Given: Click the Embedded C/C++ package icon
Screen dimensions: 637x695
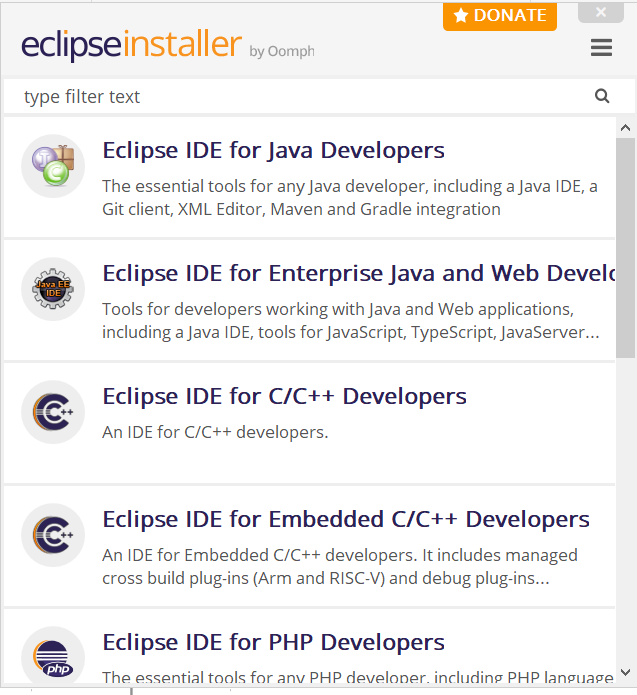Looking at the screenshot, I should click(x=53, y=535).
